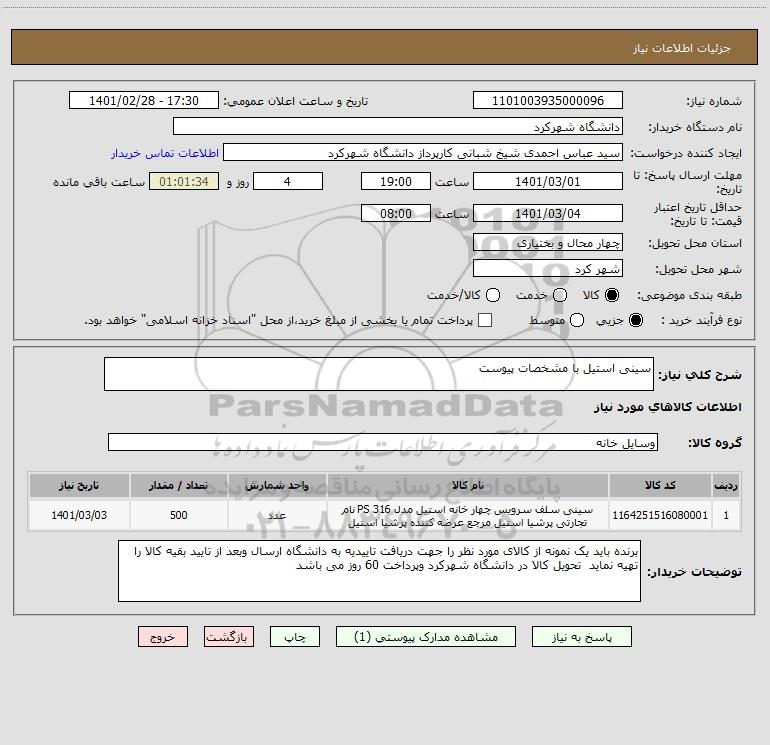Screen dimensions: 770x745
Task: Click product code 116425151608​0001 cell
Action: coord(660,515)
